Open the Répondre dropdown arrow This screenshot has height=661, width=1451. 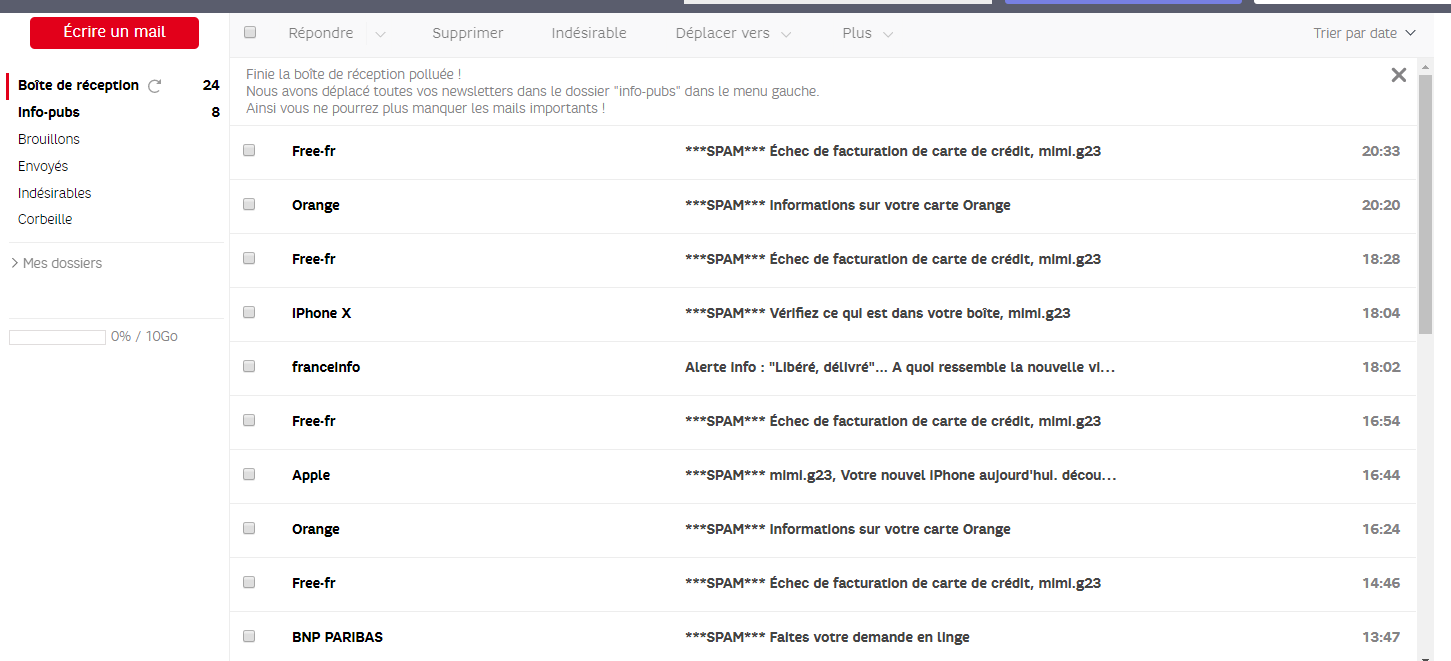380,33
